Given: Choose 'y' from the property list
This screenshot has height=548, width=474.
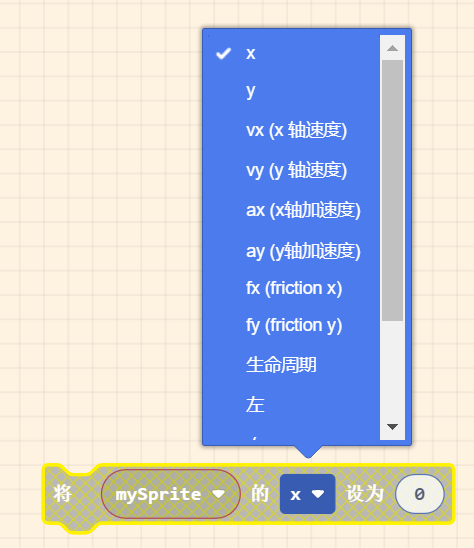Looking at the screenshot, I should click(x=291, y=92).
